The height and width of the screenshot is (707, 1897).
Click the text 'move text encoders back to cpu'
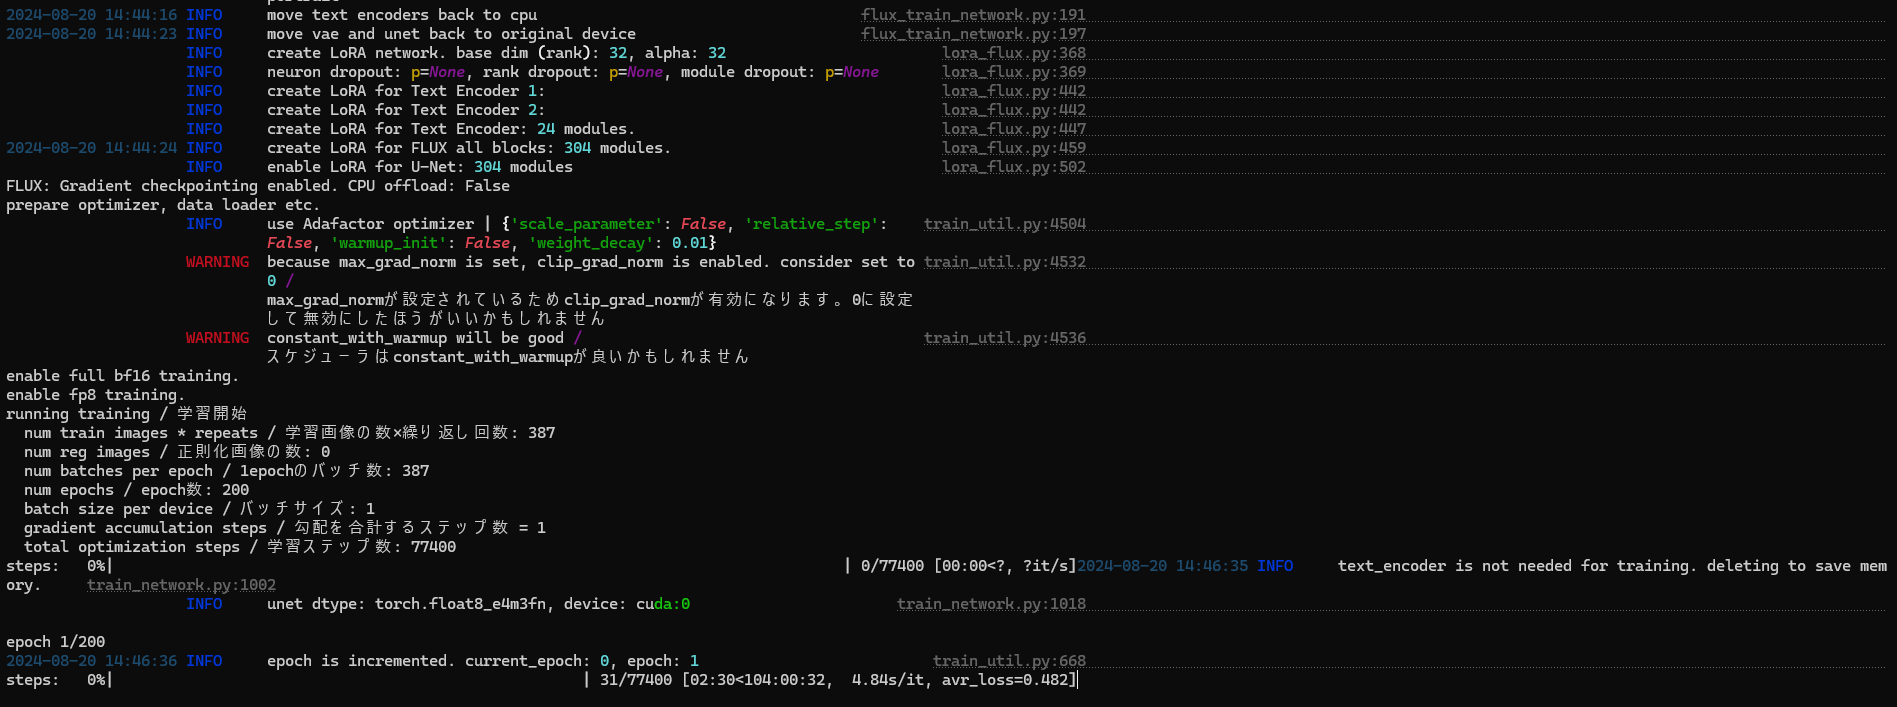[402, 15]
